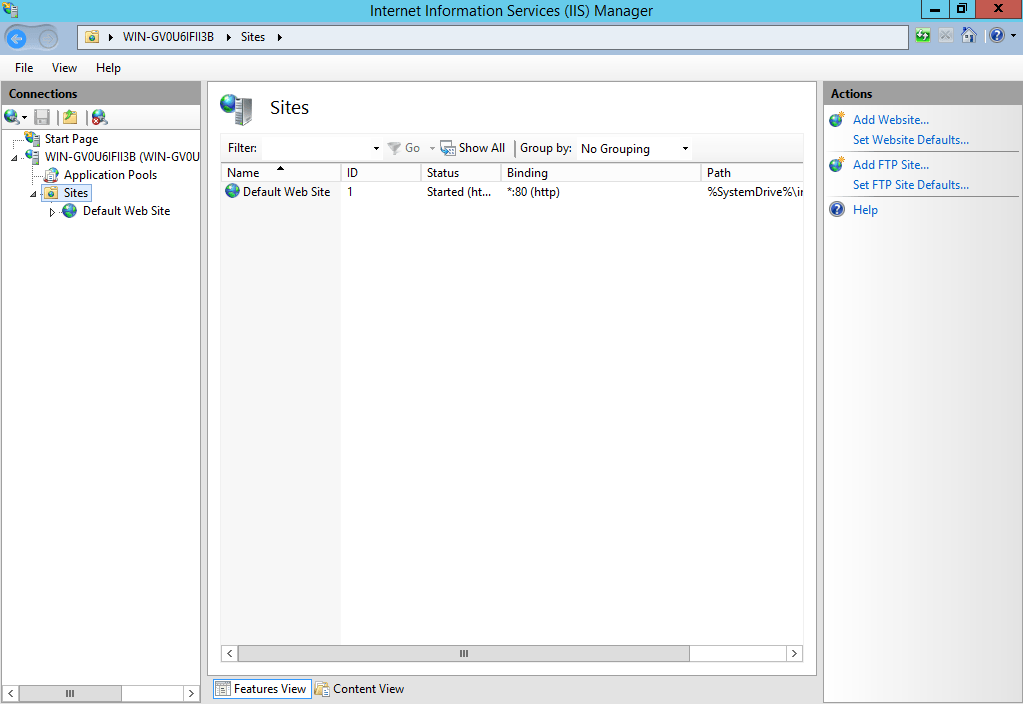This screenshot has width=1023, height=704.
Task: Open the Group by No Grouping dropdown
Action: (634, 149)
